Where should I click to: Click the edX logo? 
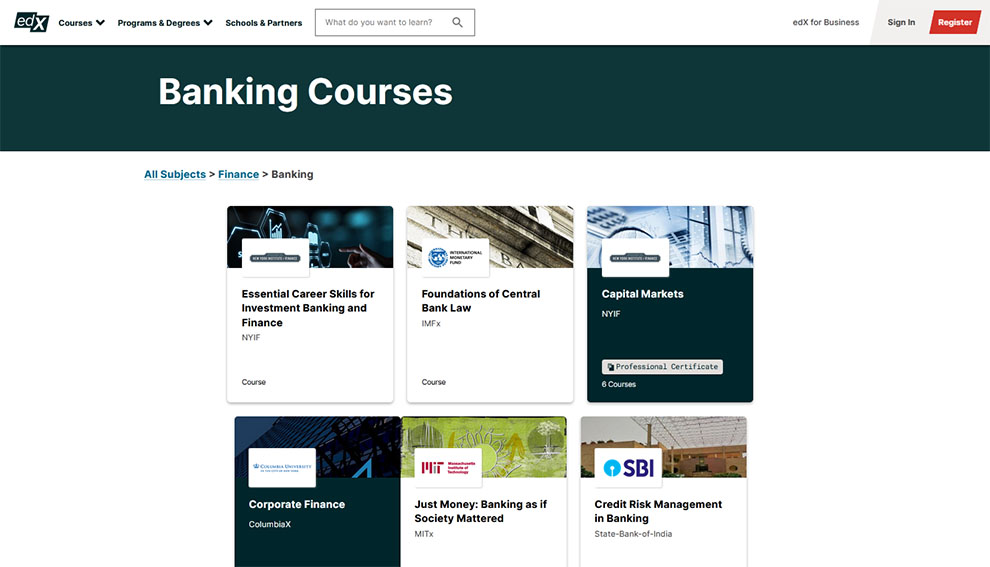pos(32,22)
